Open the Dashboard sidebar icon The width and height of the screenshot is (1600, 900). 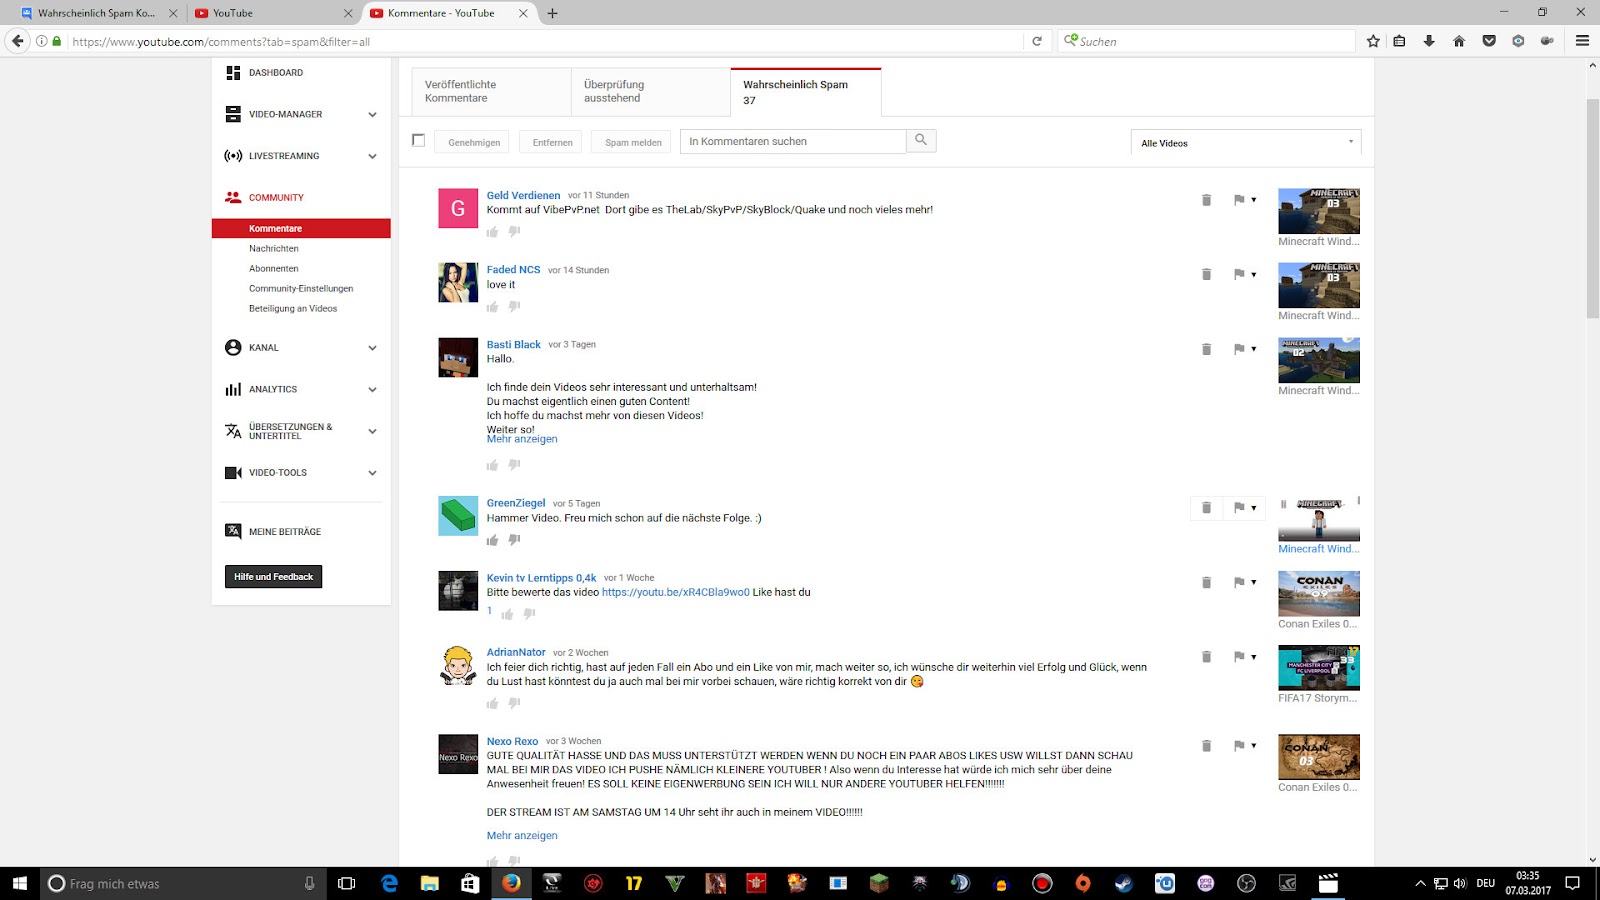point(233,73)
